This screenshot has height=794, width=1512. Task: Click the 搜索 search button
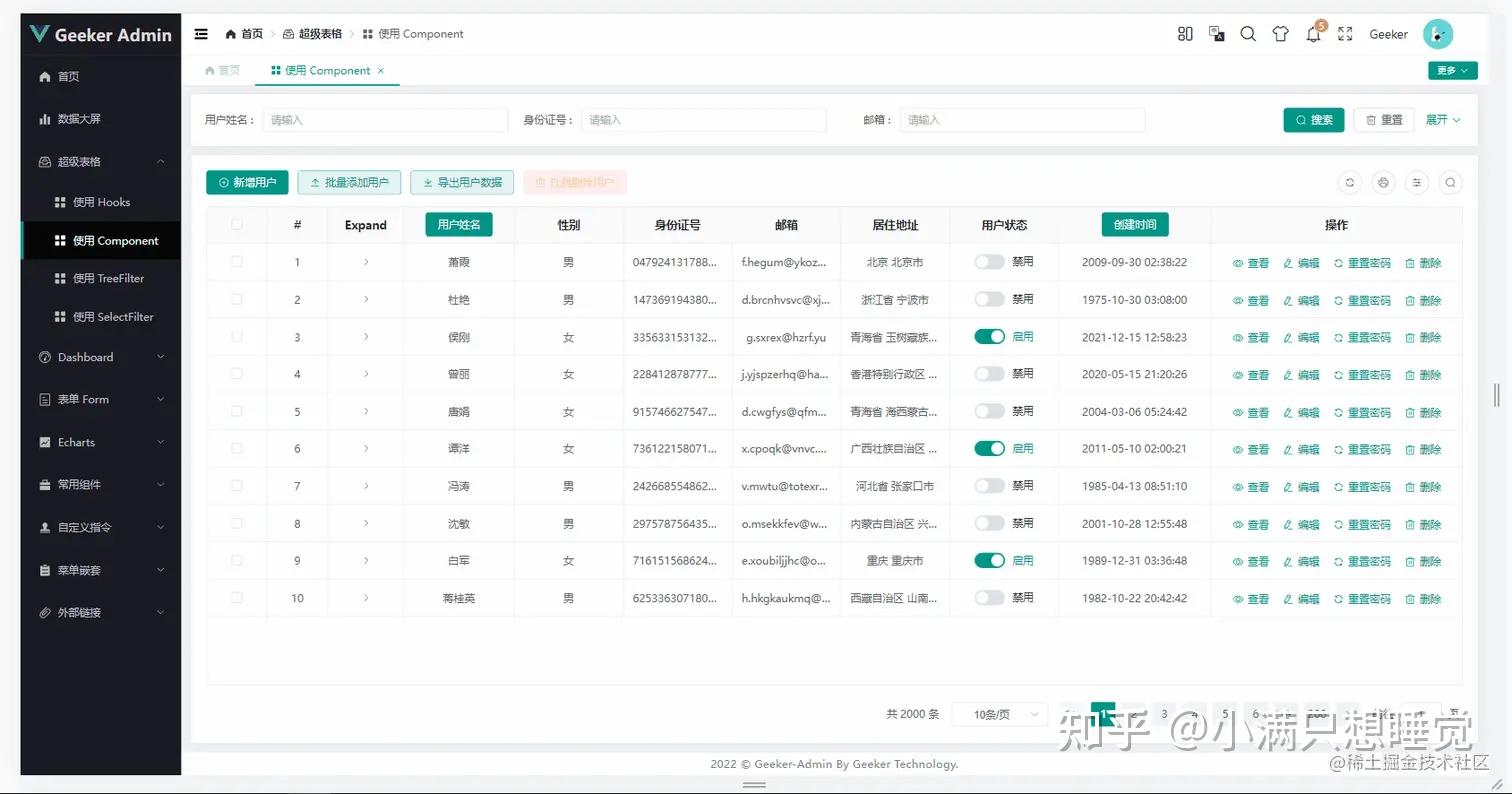pos(1313,119)
